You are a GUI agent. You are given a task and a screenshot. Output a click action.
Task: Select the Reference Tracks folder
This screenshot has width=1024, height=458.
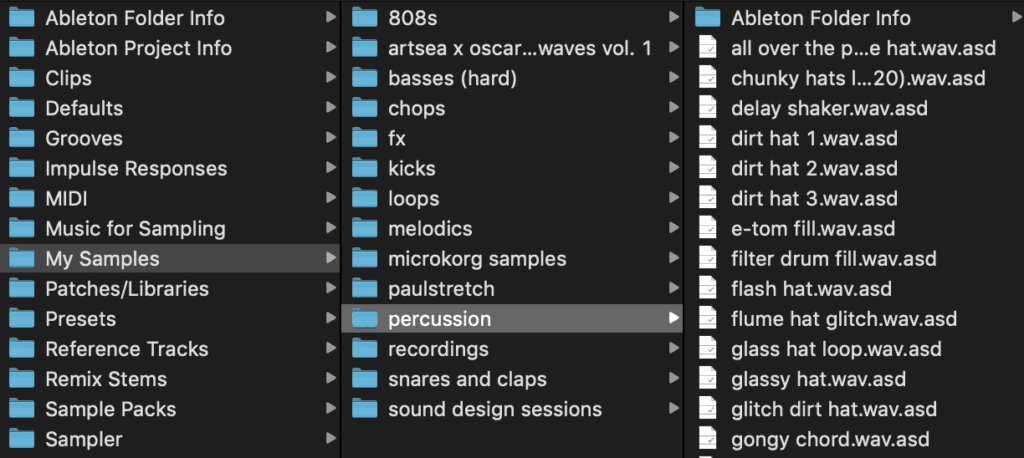tap(126, 349)
